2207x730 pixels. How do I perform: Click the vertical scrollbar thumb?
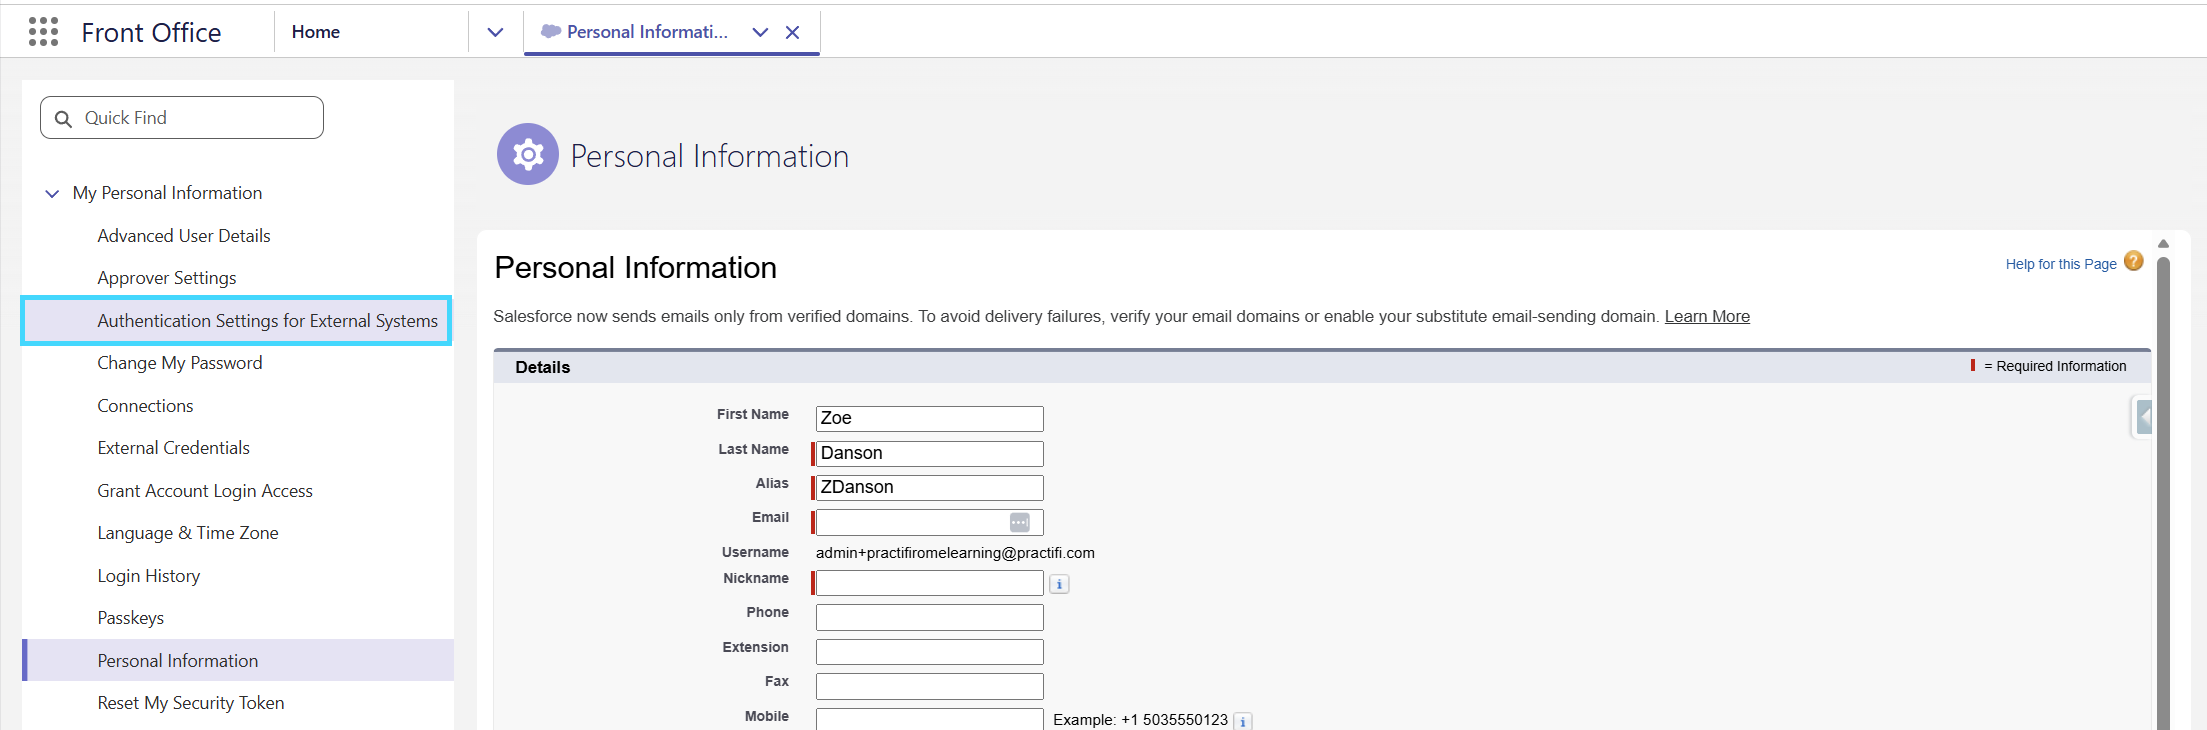2163,494
